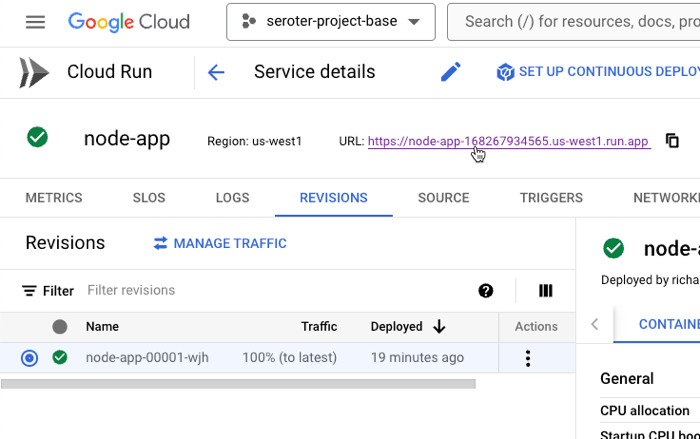This screenshot has height=439, width=700.
Task: Click Manage Traffic button
Action: pos(220,243)
